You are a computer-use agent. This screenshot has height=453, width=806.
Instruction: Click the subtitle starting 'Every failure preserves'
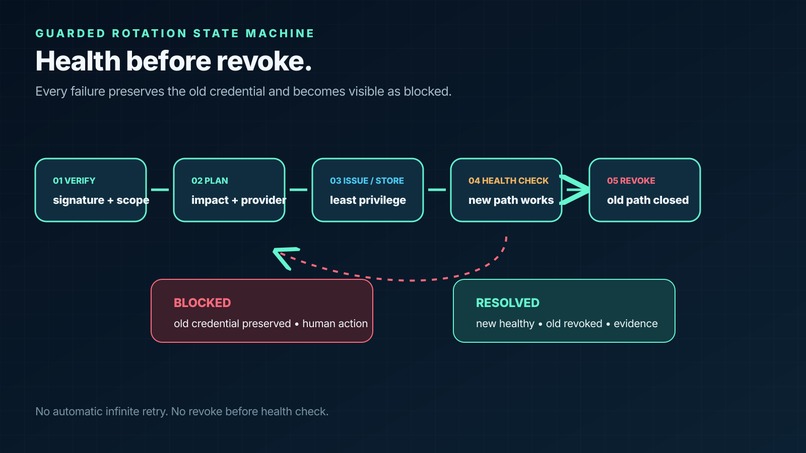(x=243, y=92)
